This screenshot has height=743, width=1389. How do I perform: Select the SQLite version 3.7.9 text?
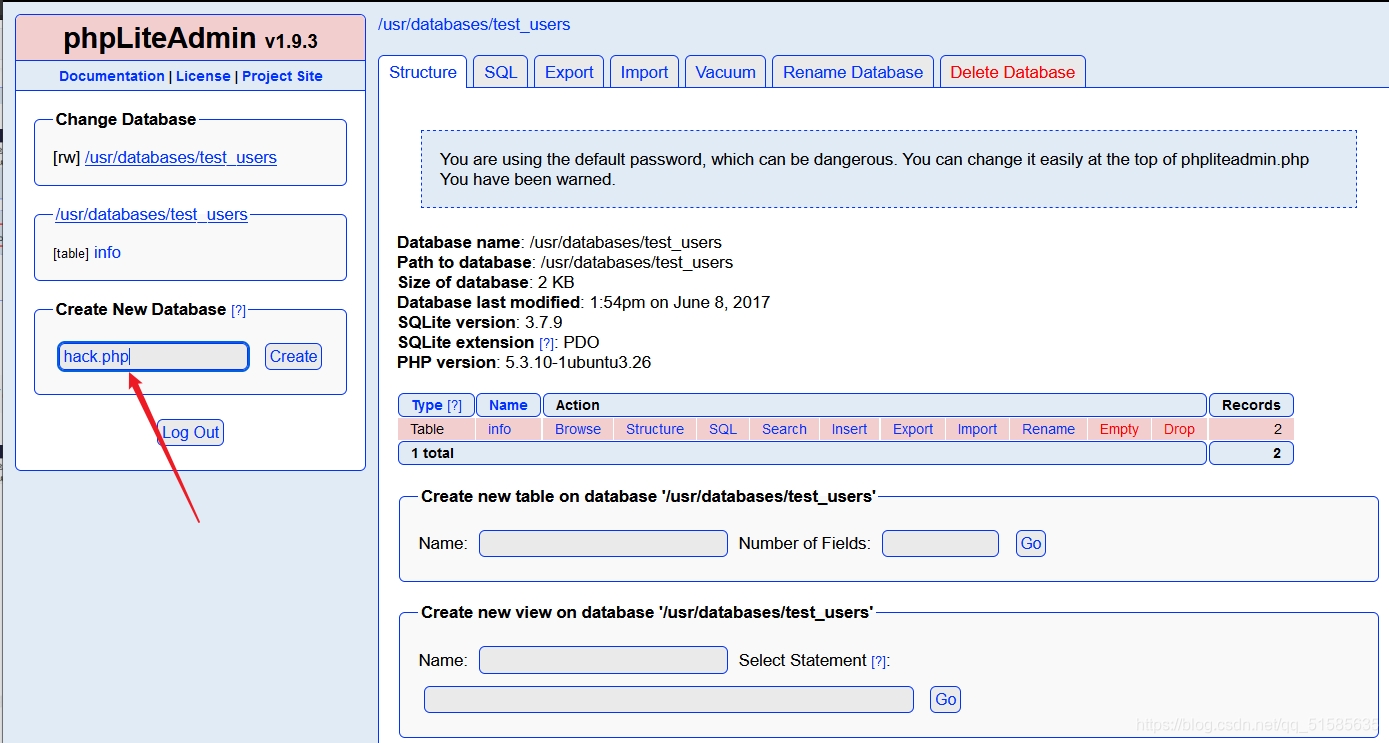click(480, 322)
